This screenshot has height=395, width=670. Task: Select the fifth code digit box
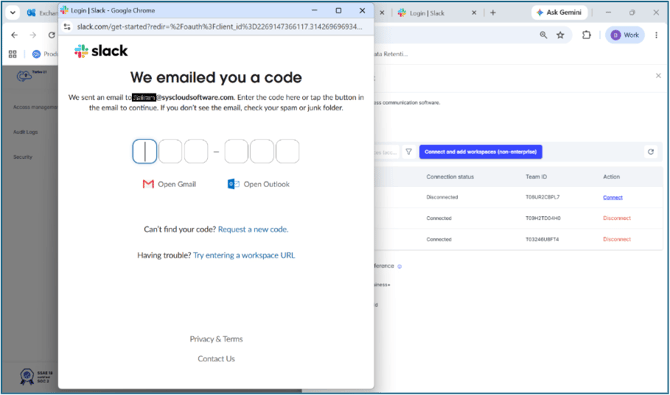point(262,151)
